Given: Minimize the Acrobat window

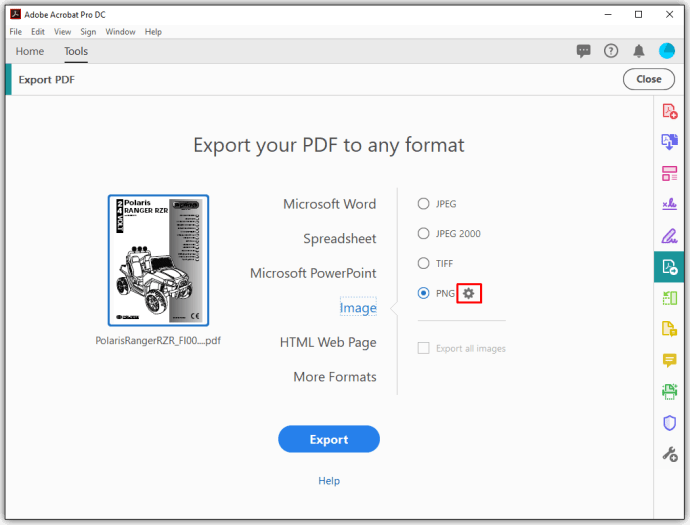Looking at the screenshot, I should pyautogui.click(x=608, y=15).
